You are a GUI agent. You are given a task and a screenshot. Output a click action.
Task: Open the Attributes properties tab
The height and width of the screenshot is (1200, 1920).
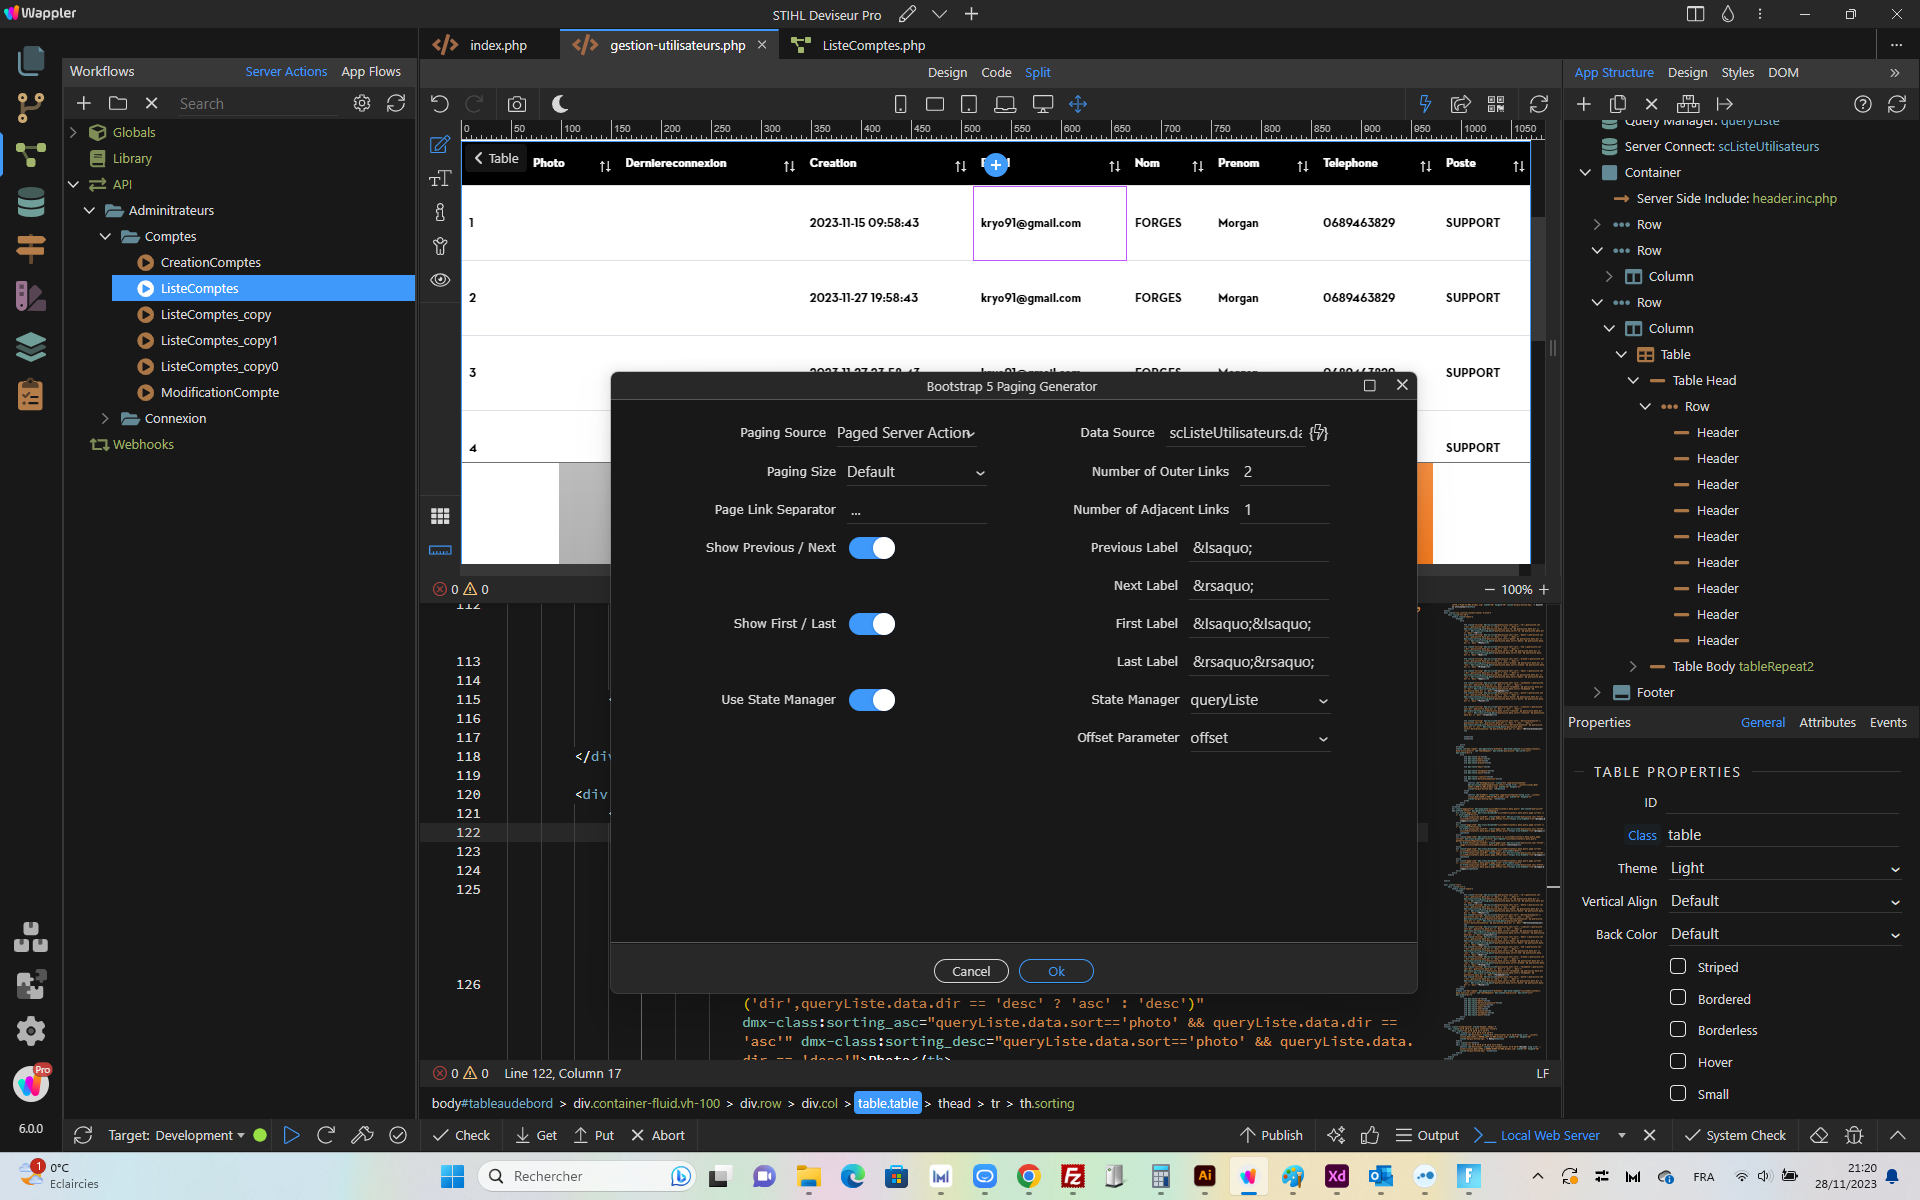click(1827, 722)
